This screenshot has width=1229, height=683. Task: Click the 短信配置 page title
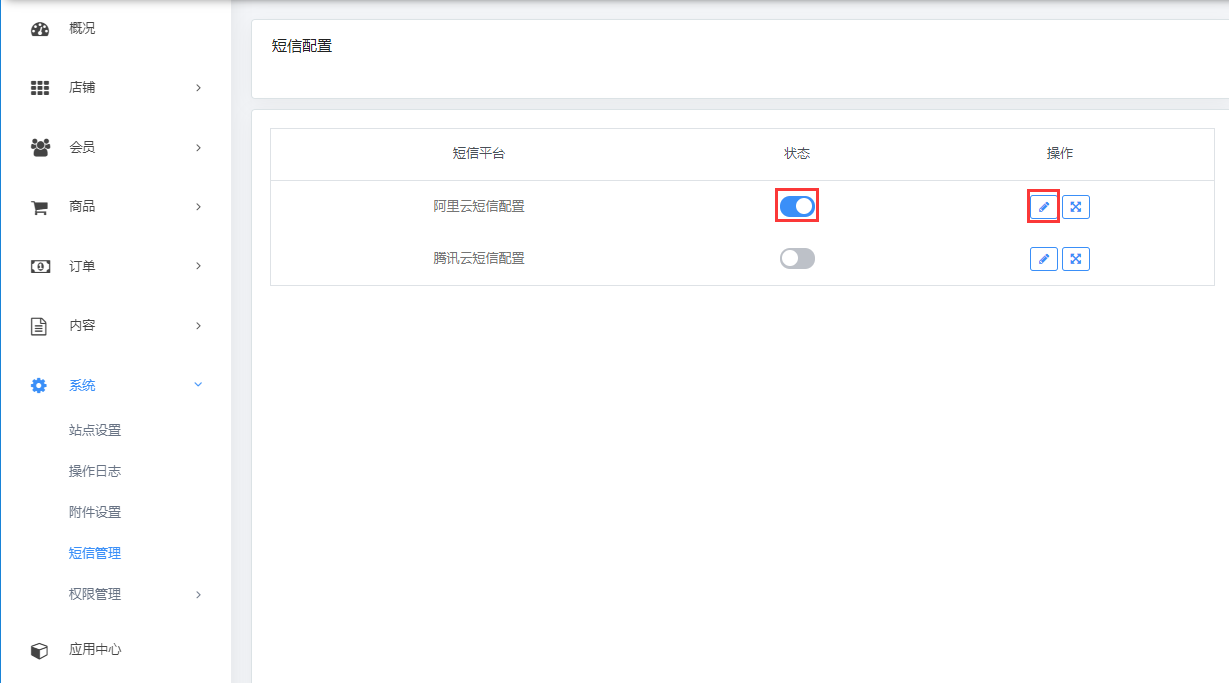302,46
